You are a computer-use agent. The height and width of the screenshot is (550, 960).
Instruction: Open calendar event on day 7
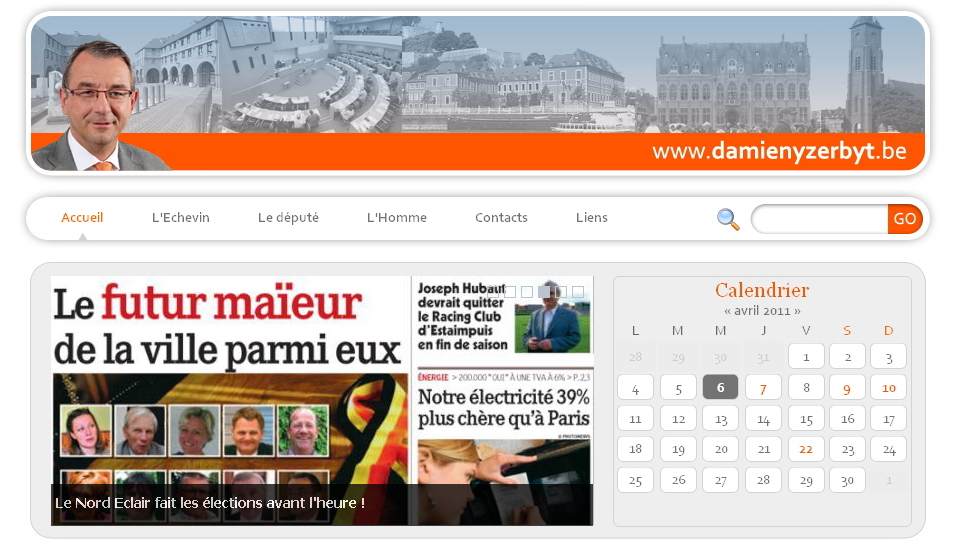(763, 388)
